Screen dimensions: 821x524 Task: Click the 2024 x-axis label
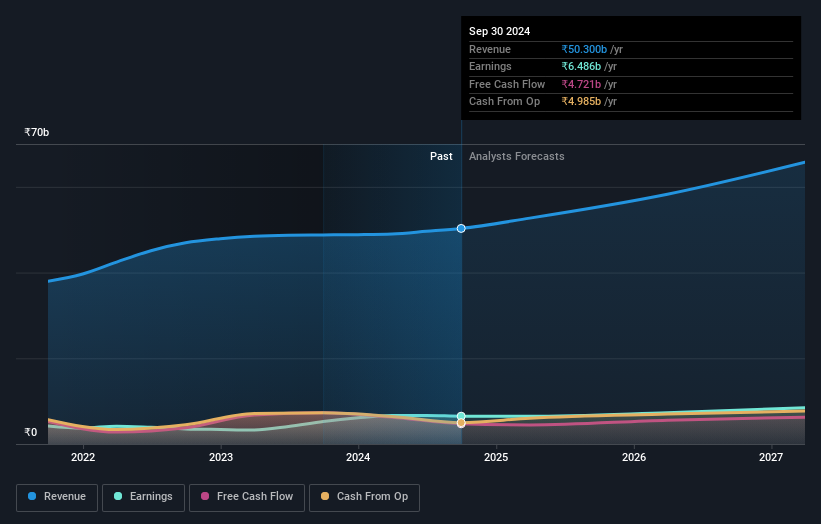[358, 457]
